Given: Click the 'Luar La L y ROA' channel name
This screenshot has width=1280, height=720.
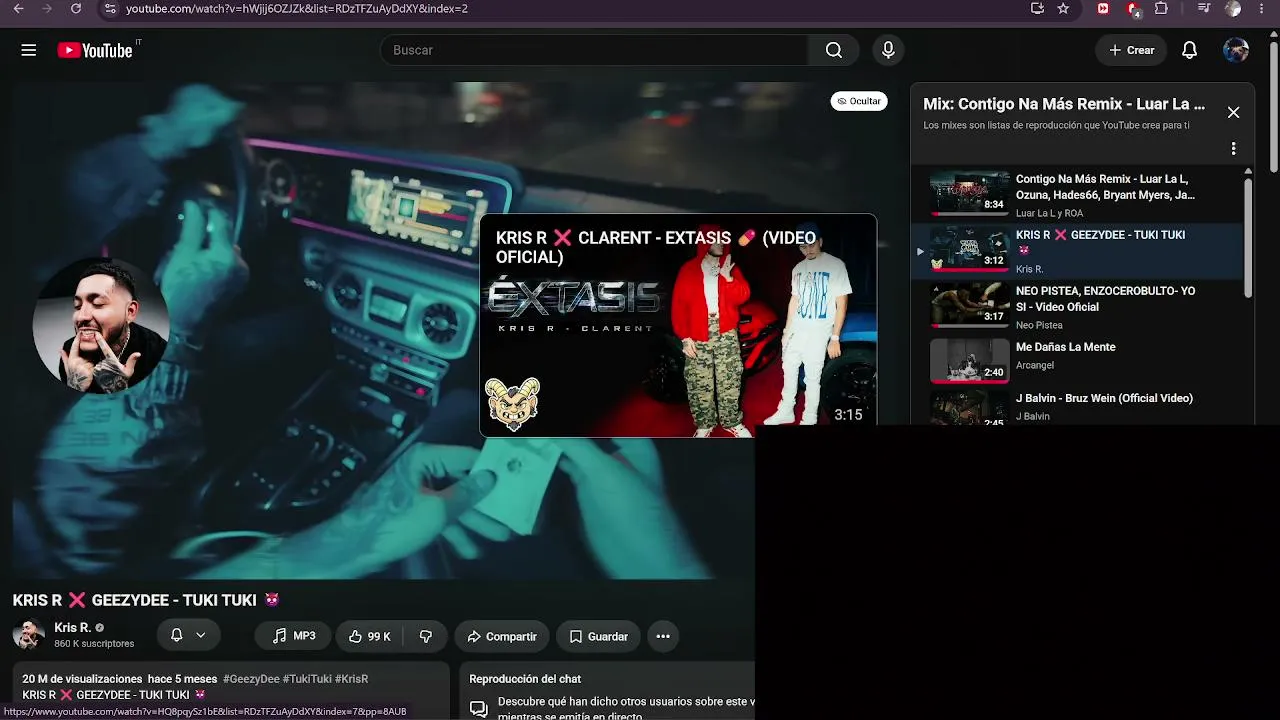Looking at the screenshot, I should 1049,213.
